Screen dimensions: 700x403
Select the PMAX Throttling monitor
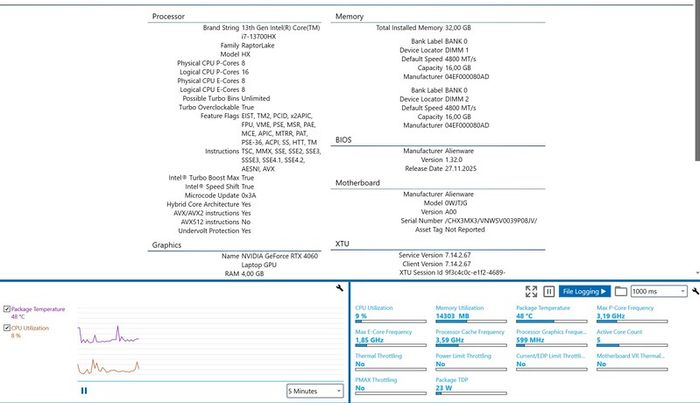click(391, 386)
